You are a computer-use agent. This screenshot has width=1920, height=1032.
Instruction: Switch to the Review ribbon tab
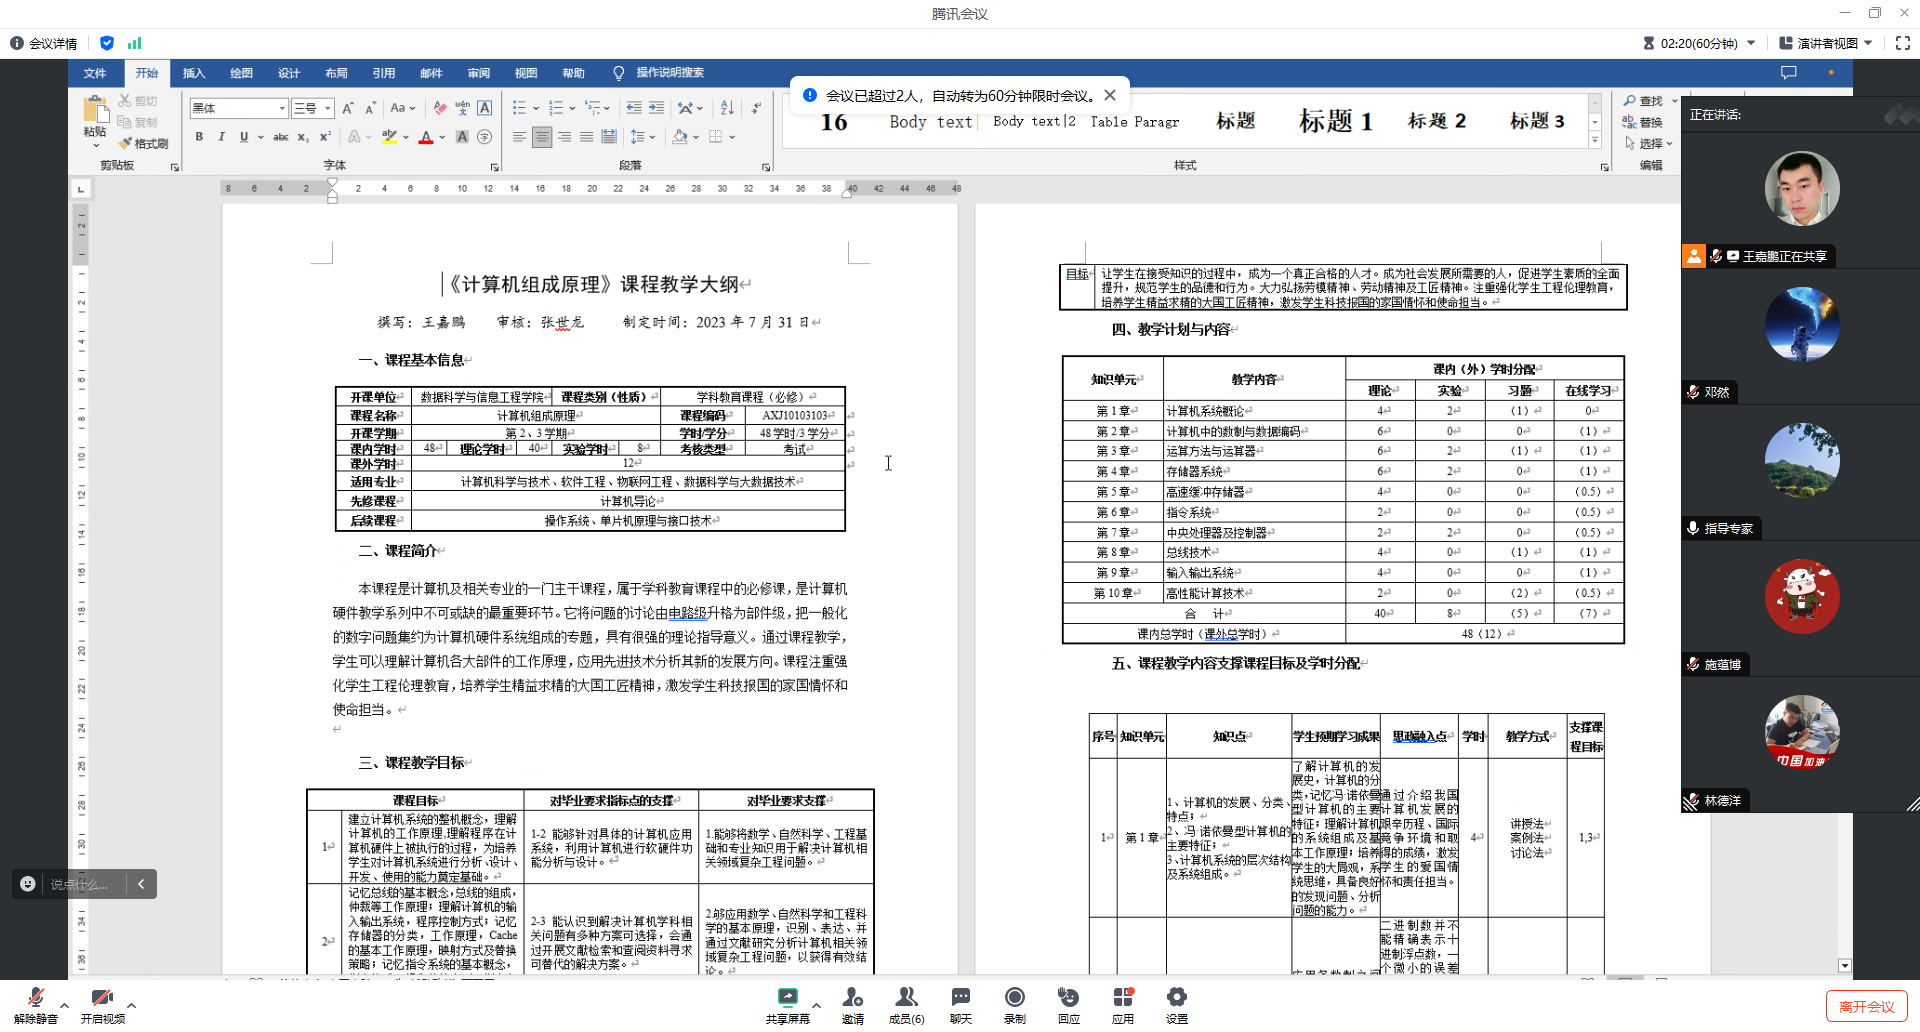click(x=478, y=73)
